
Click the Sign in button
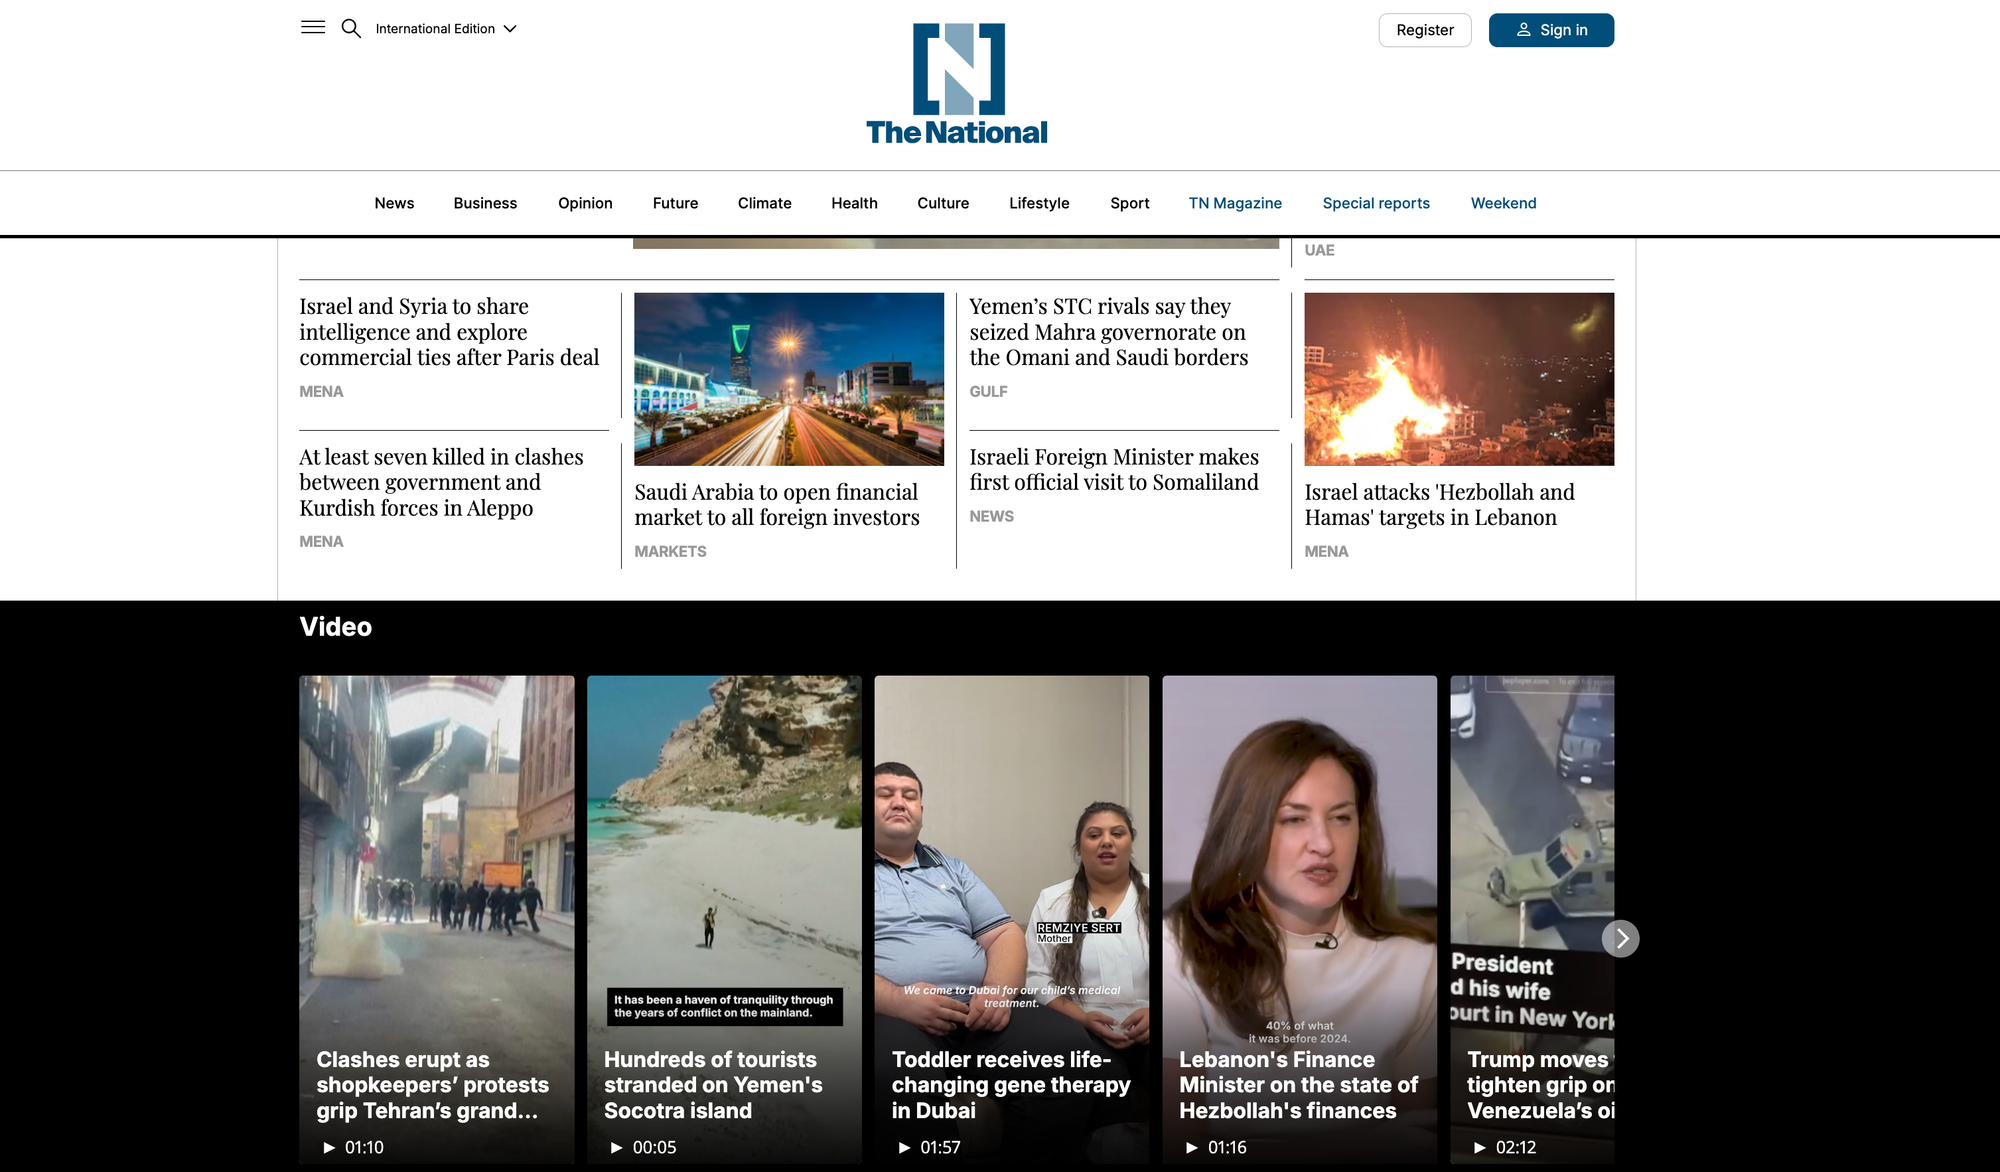click(x=1551, y=30)
